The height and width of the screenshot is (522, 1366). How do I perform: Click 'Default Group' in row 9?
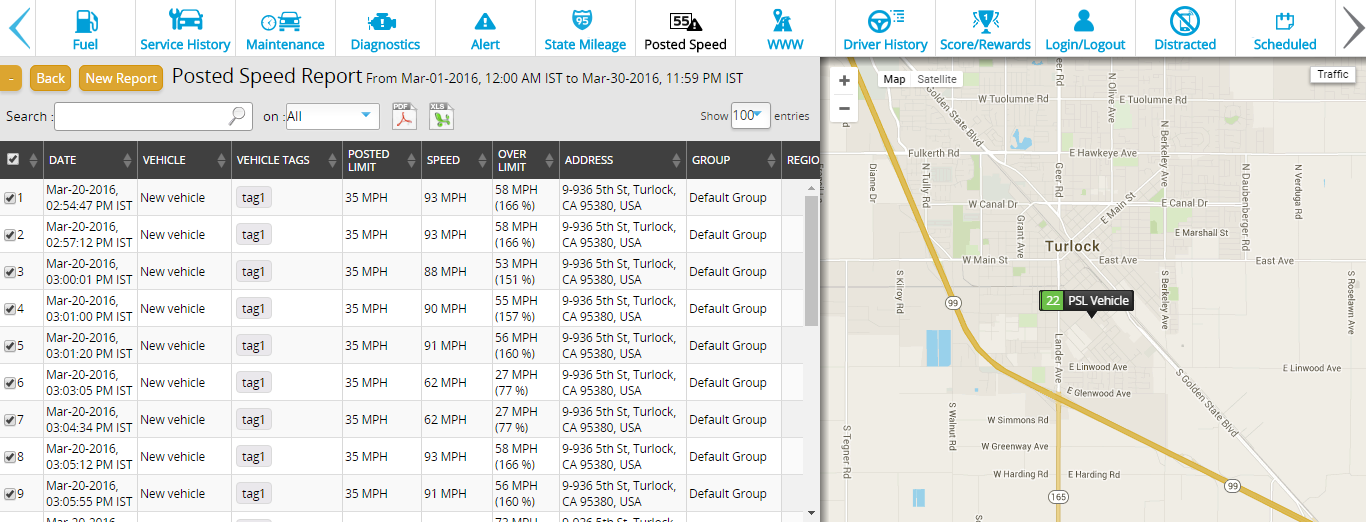728,494
